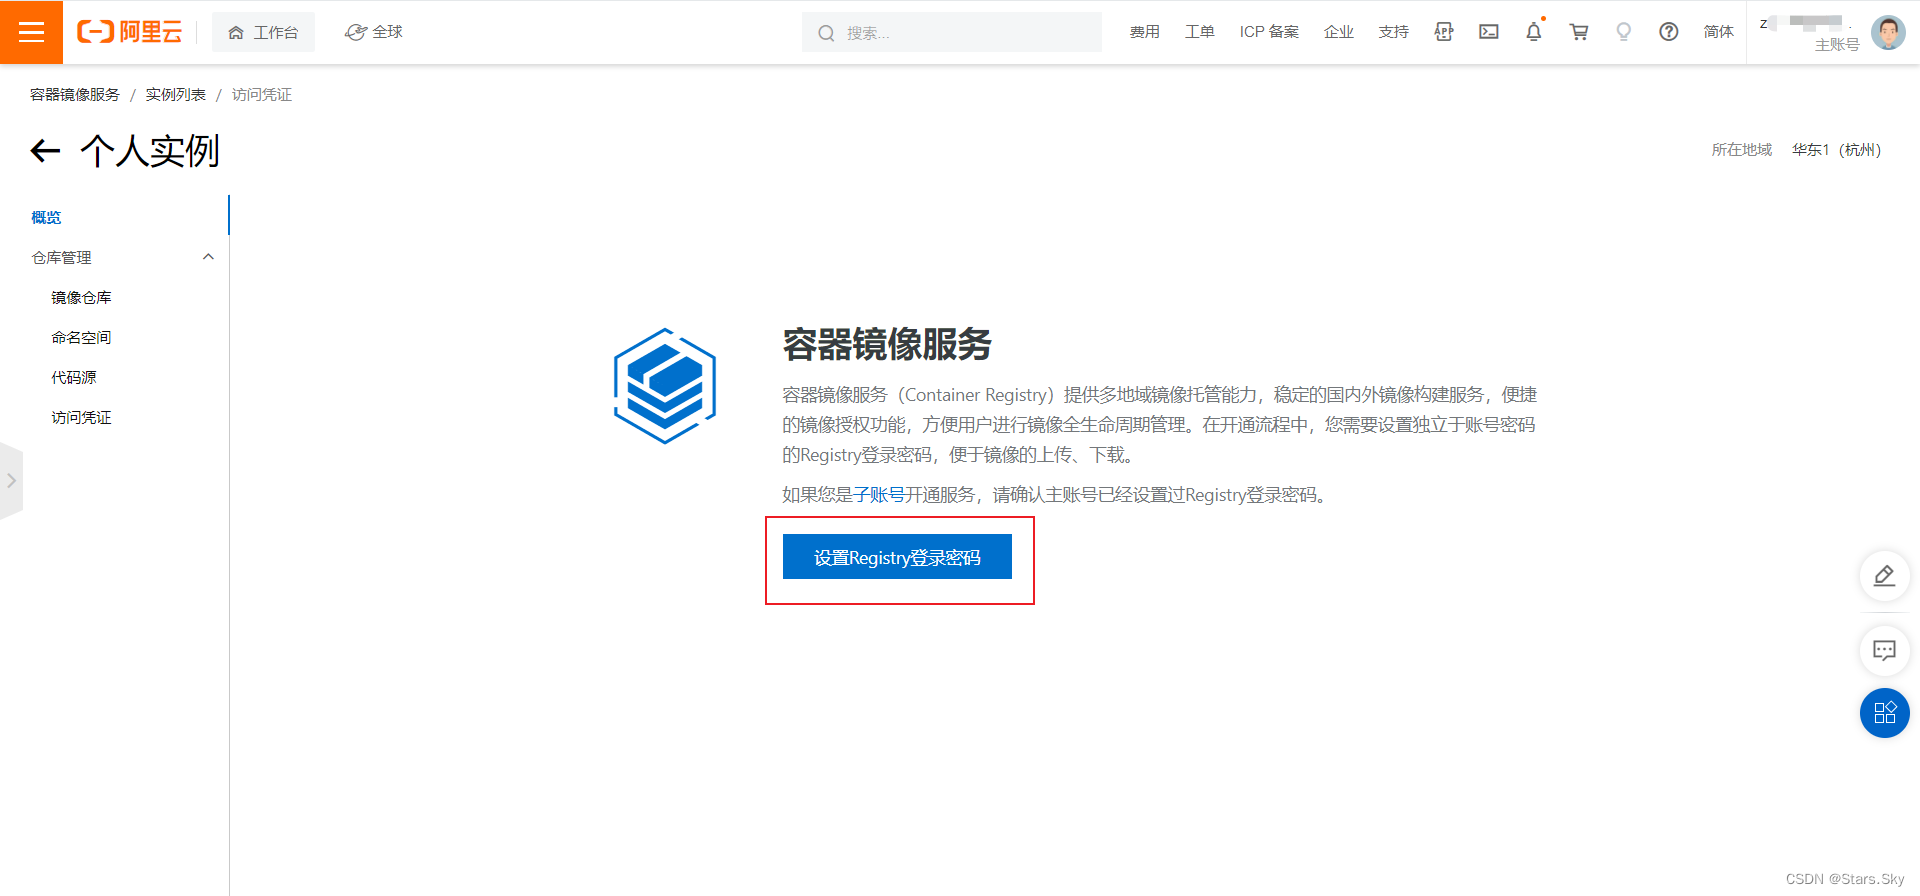Collapse the sidebar with the side arrow
Screen dimensions: 1920x896
tap(11, 481)
